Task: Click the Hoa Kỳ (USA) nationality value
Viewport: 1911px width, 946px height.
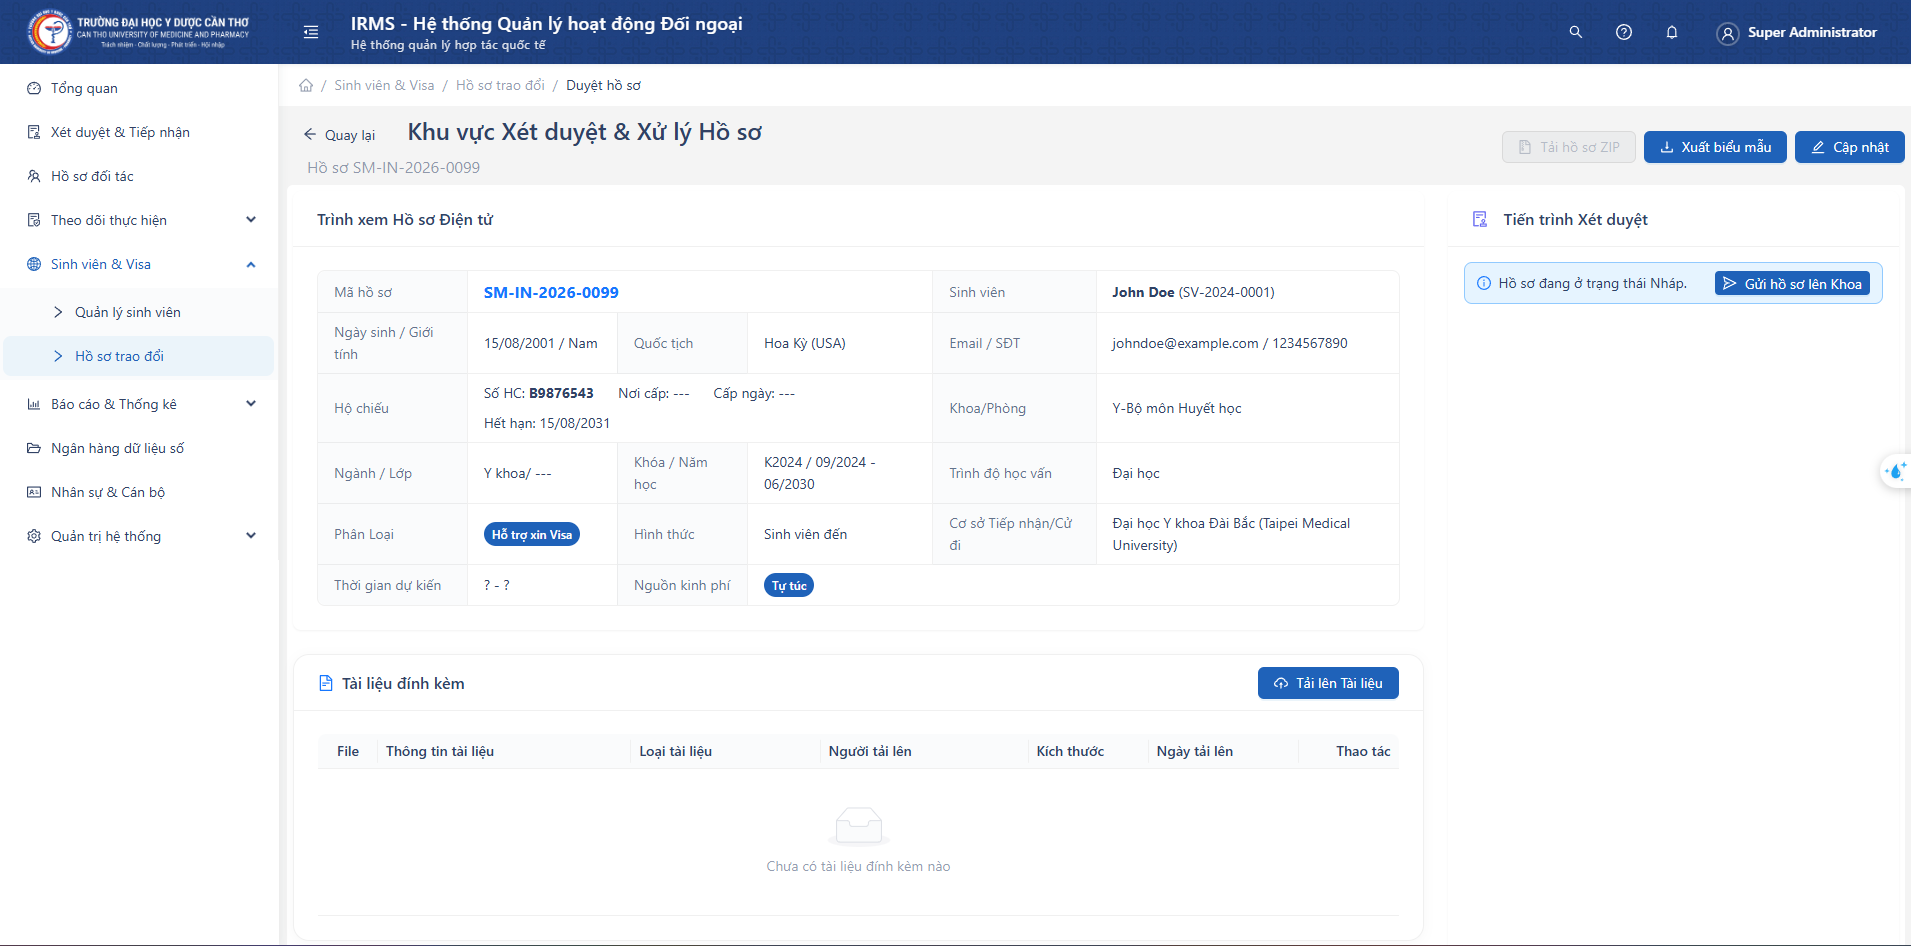Action: tap(805, 343)
